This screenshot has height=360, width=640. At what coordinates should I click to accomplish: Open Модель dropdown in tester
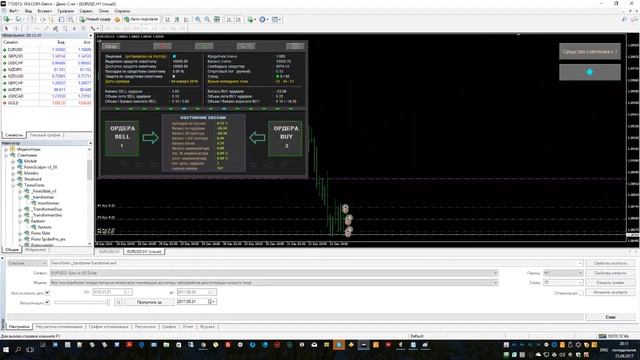(274, 283)
